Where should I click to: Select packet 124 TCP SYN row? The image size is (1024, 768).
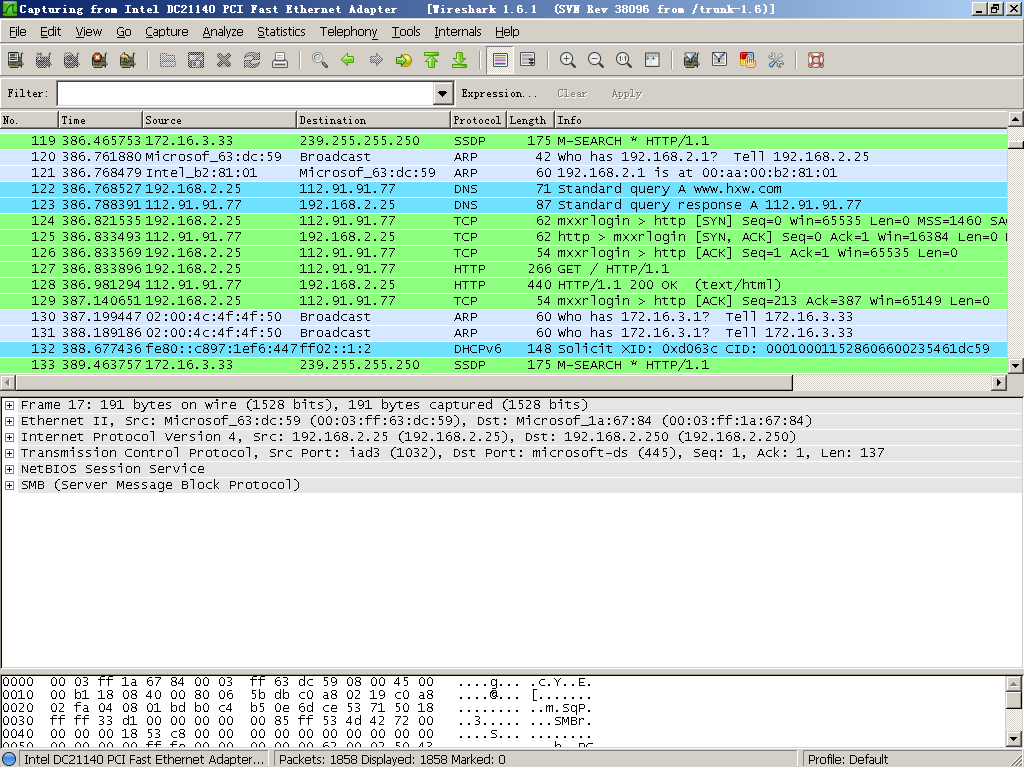504,221
